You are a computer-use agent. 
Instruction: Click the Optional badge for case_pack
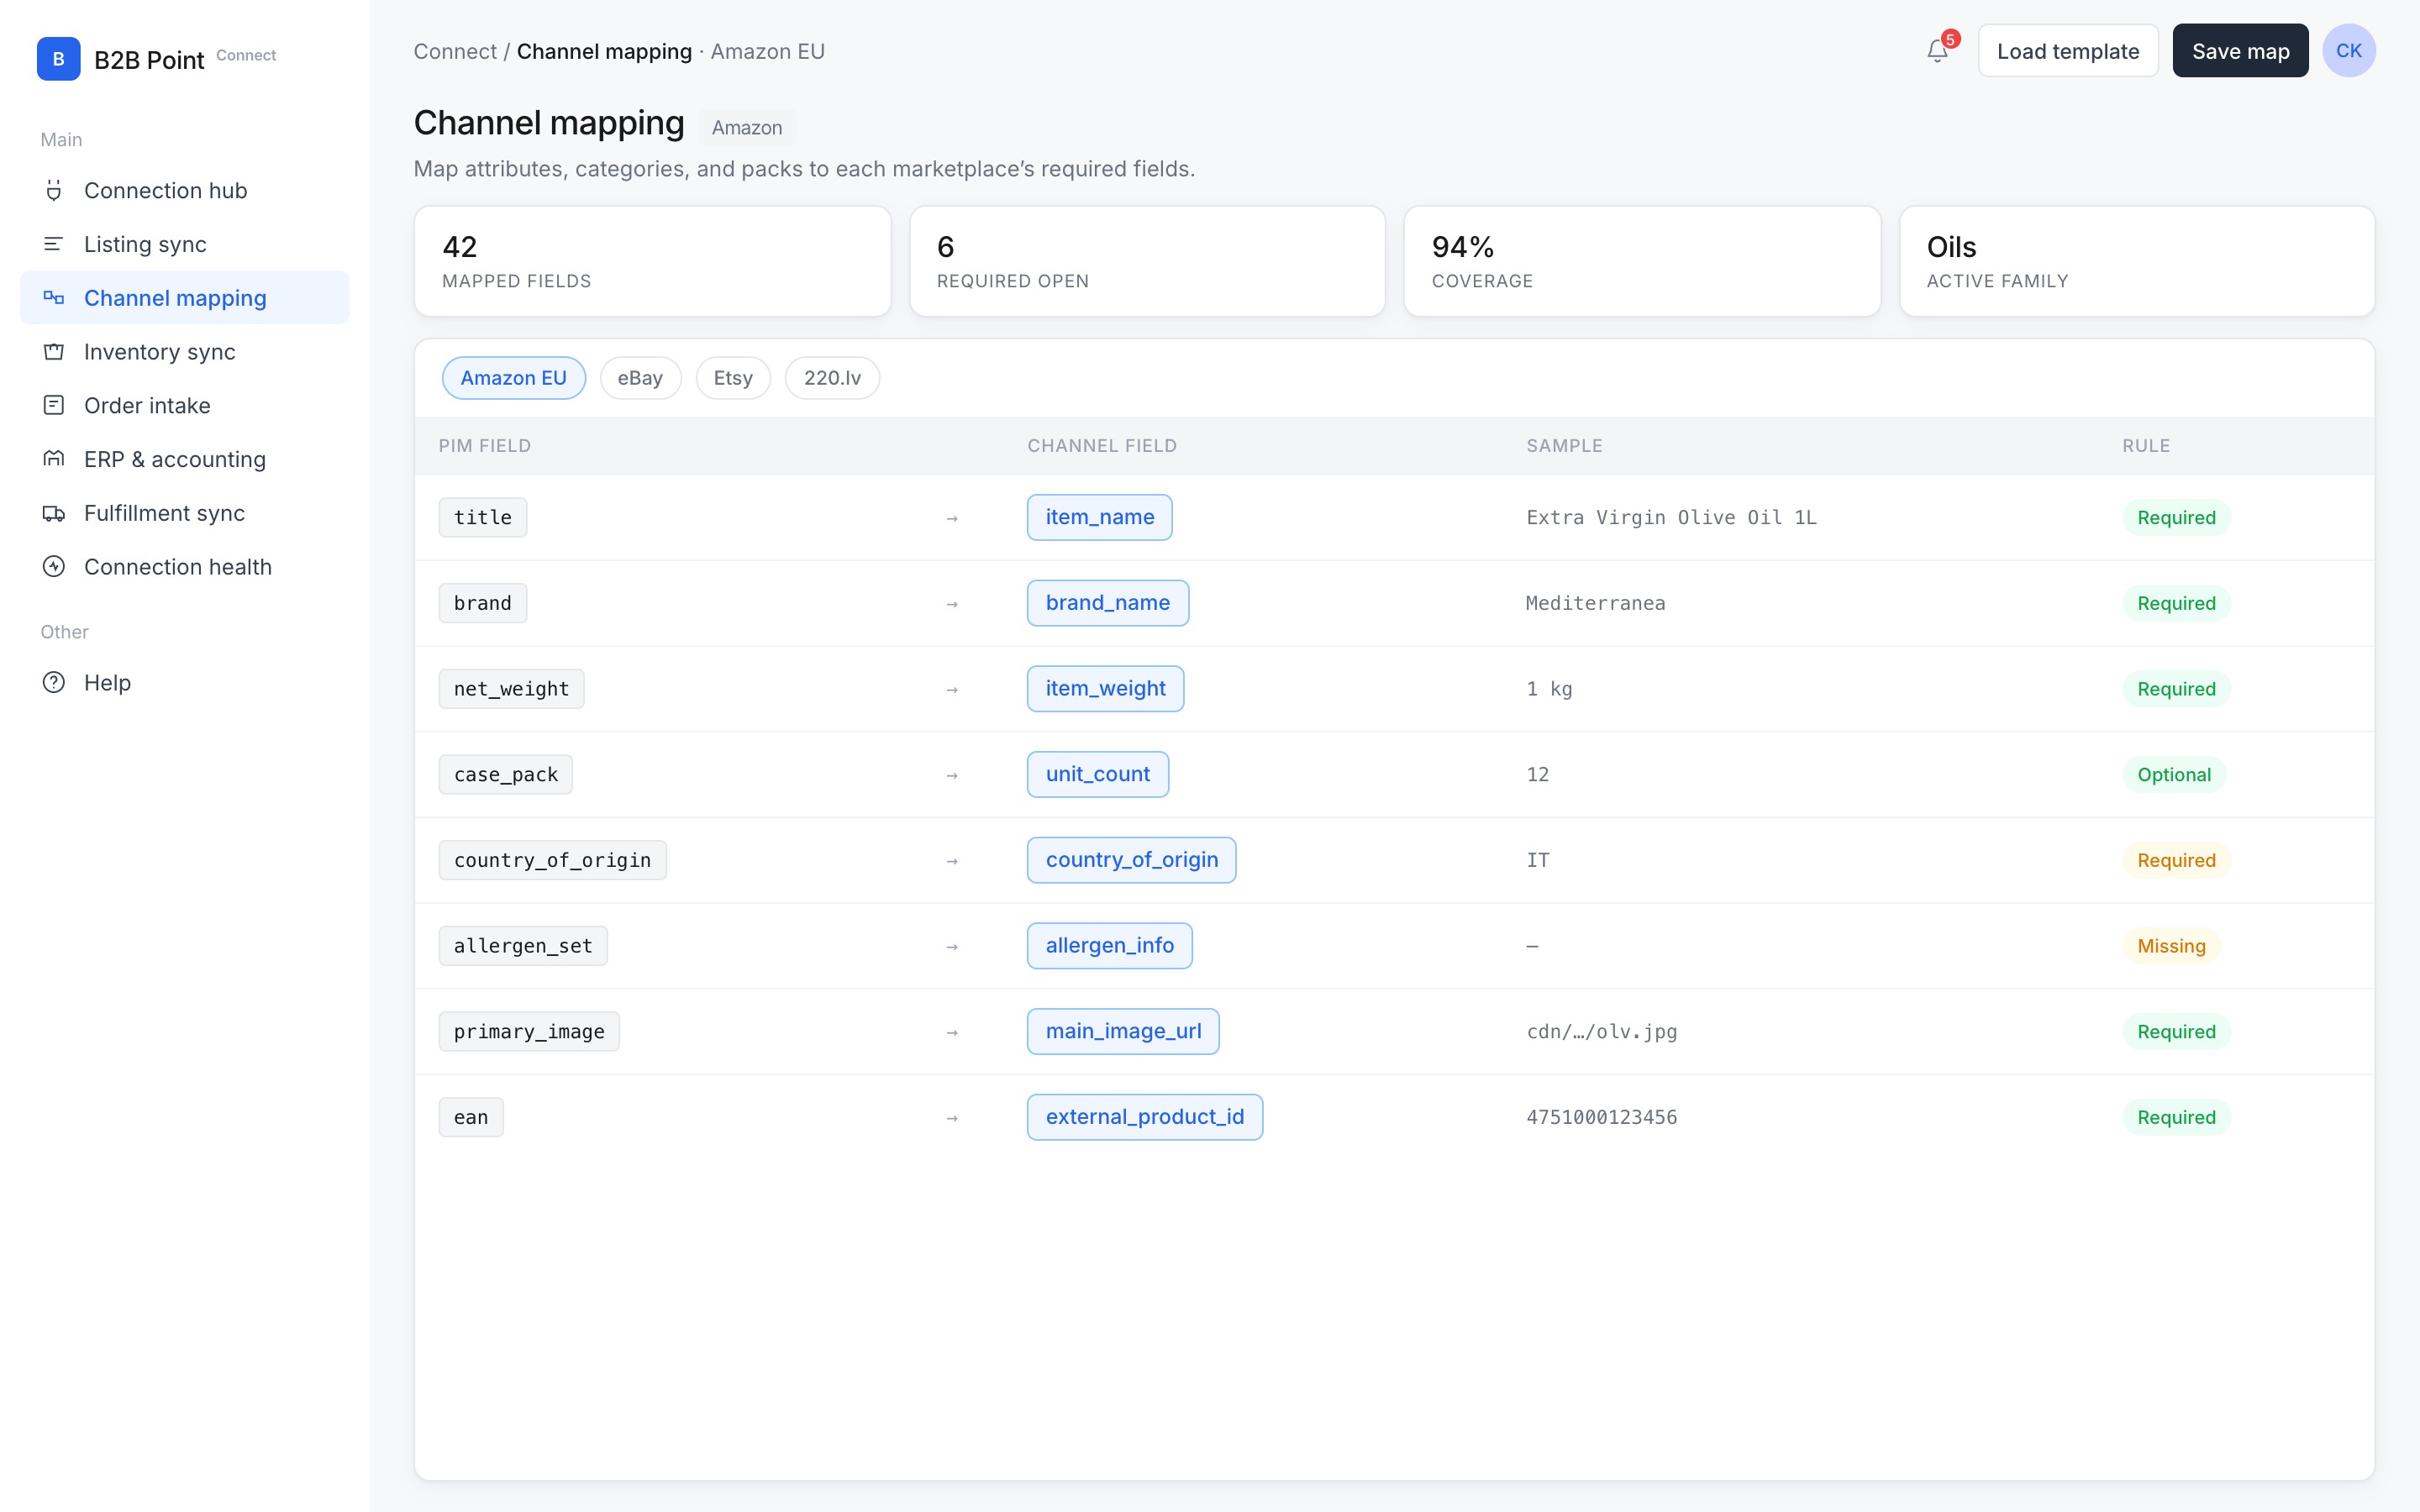[x=2174, y=774]
